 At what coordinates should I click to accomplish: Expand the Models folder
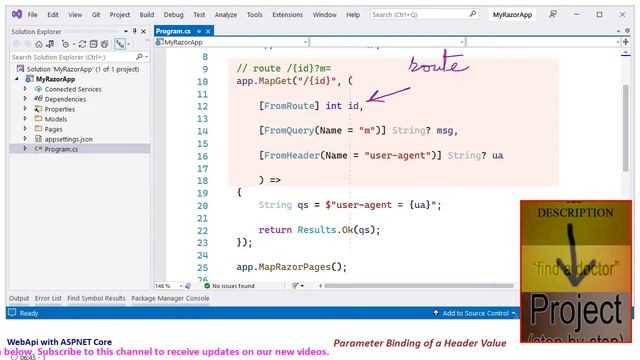click(25, 119)
